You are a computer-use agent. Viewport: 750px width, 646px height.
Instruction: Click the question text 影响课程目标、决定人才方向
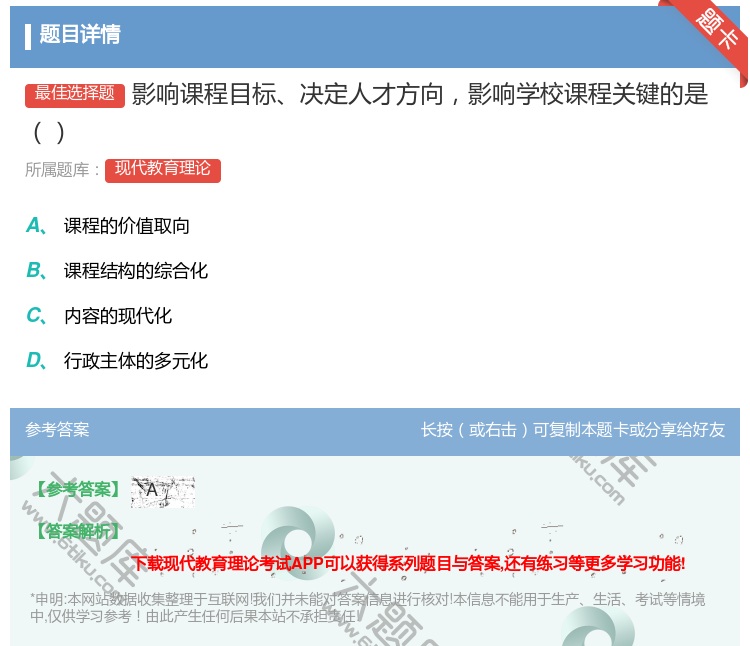coord(288,94)
